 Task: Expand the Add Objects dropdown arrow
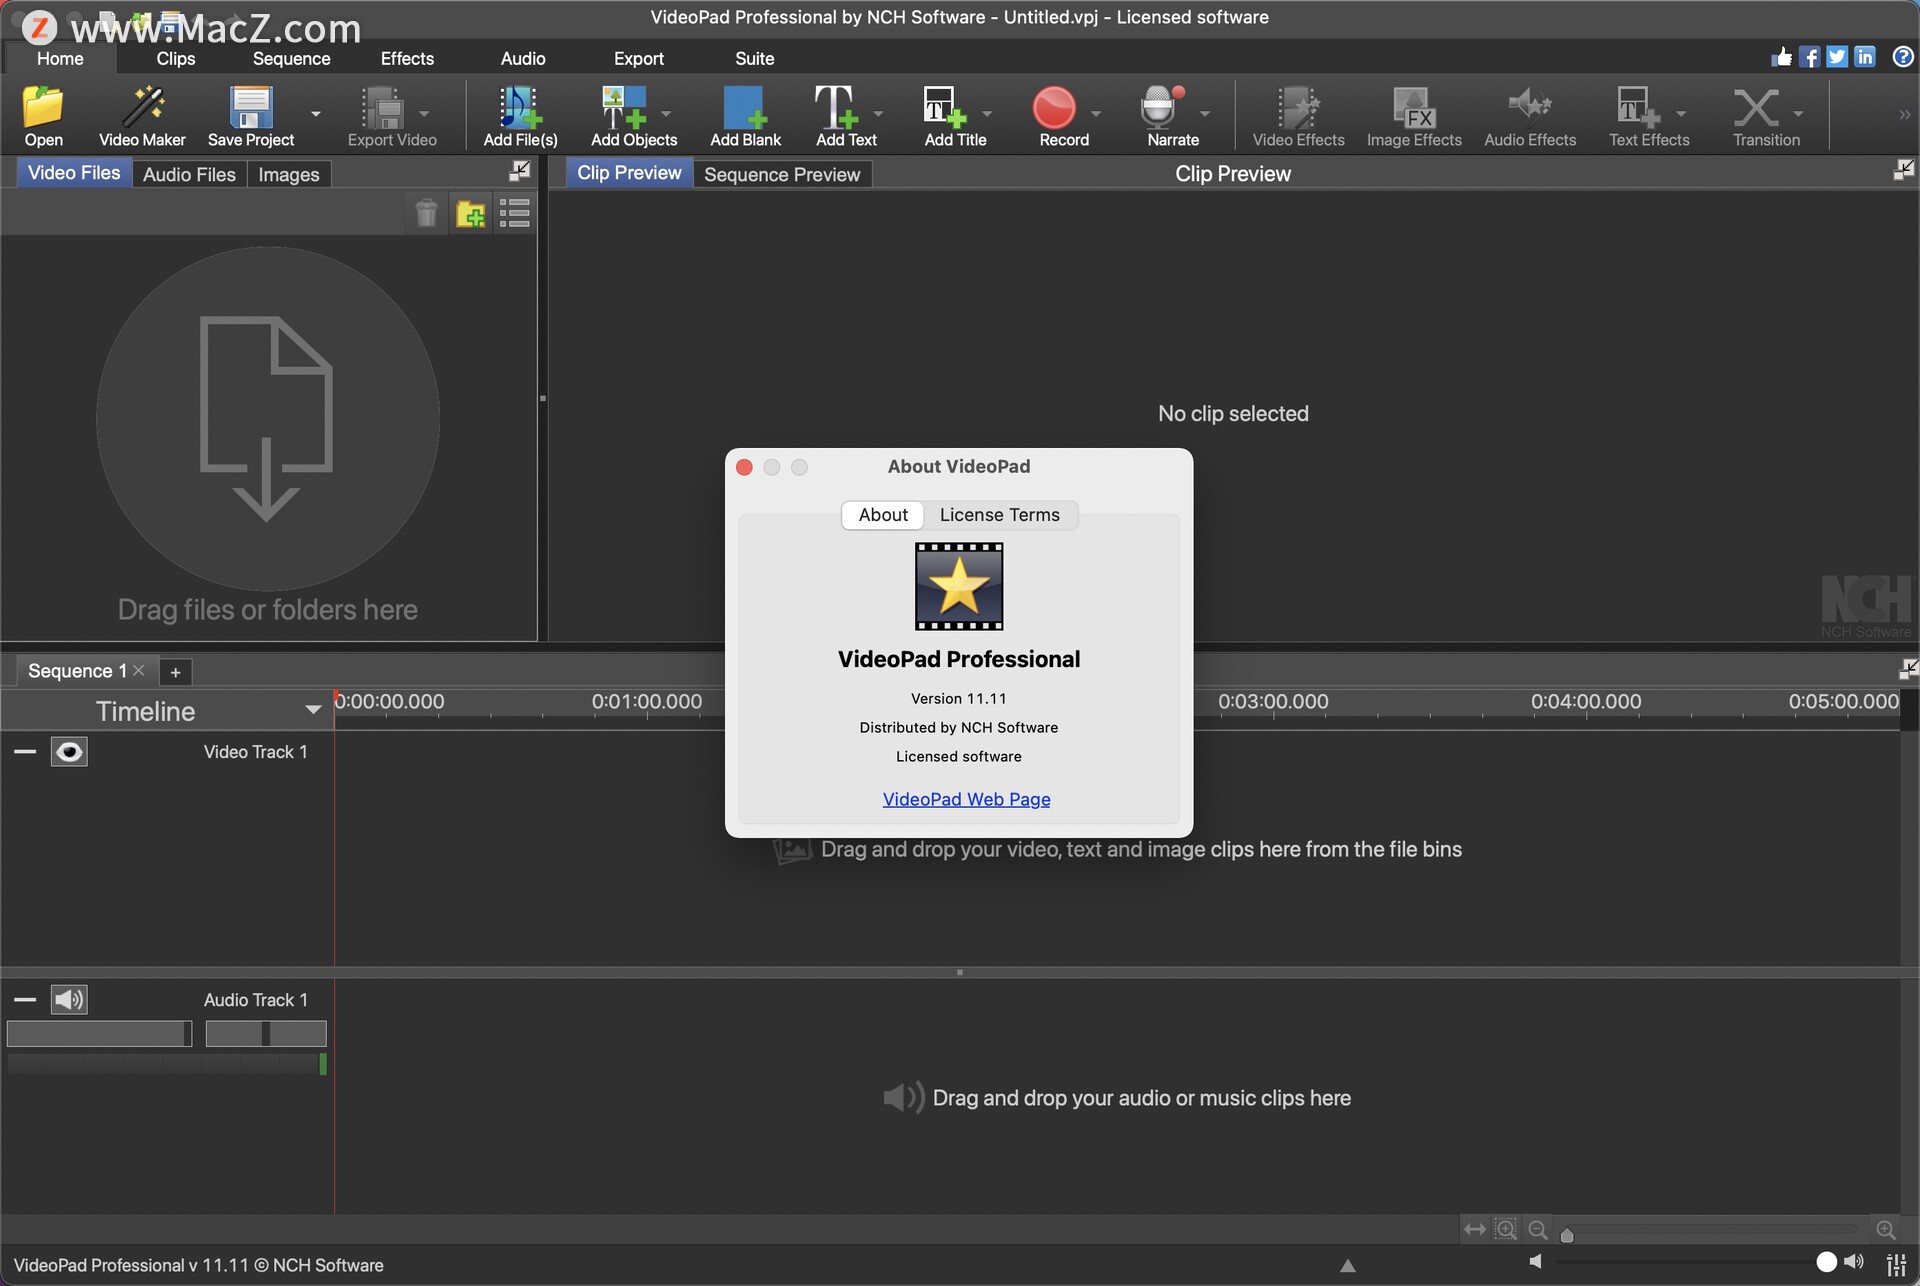tap(666, 113)
